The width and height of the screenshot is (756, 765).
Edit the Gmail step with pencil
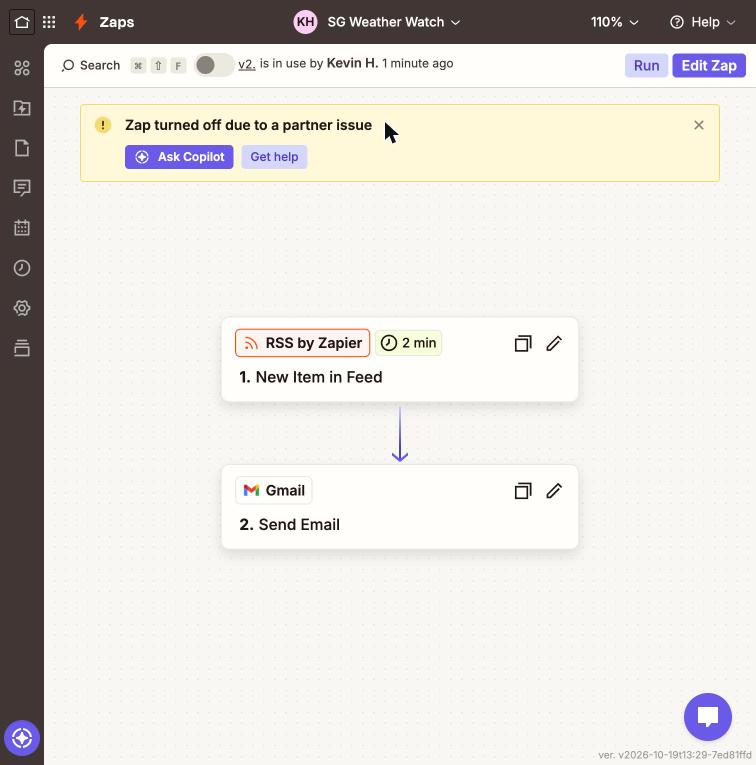[554, 491]
